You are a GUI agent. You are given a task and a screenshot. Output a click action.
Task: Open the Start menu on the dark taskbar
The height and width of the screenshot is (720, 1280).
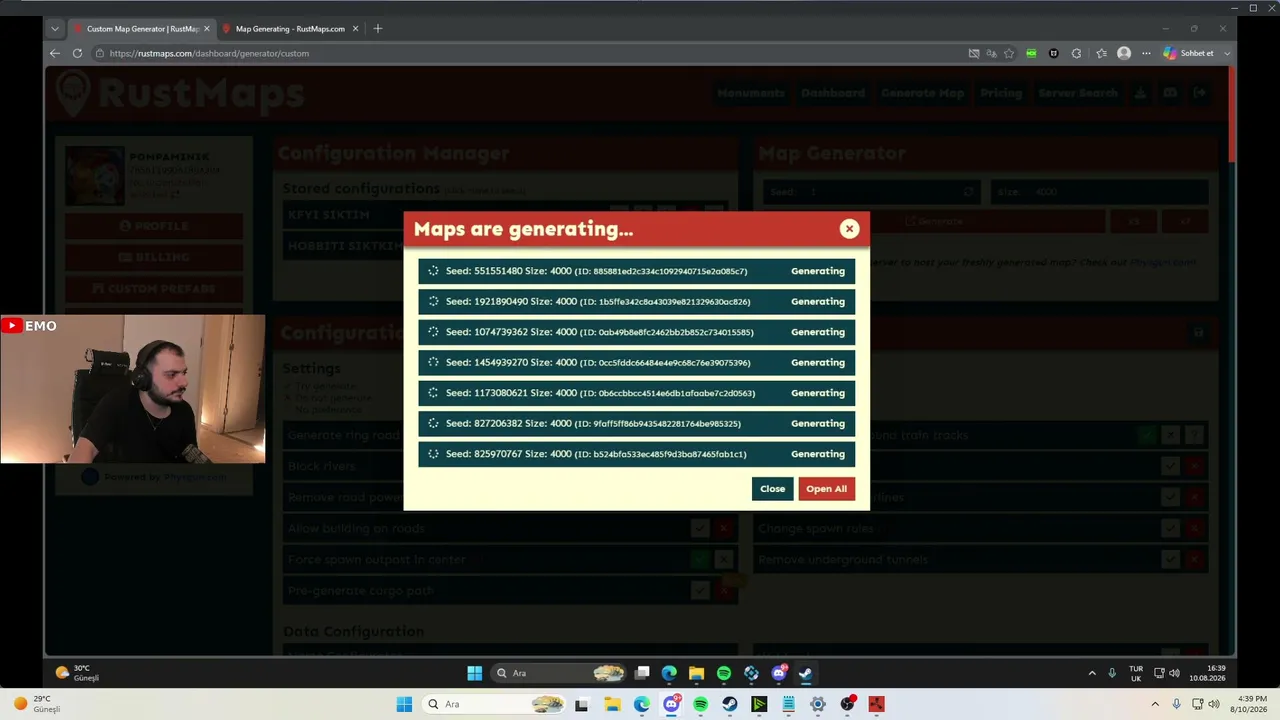point(474,673)
